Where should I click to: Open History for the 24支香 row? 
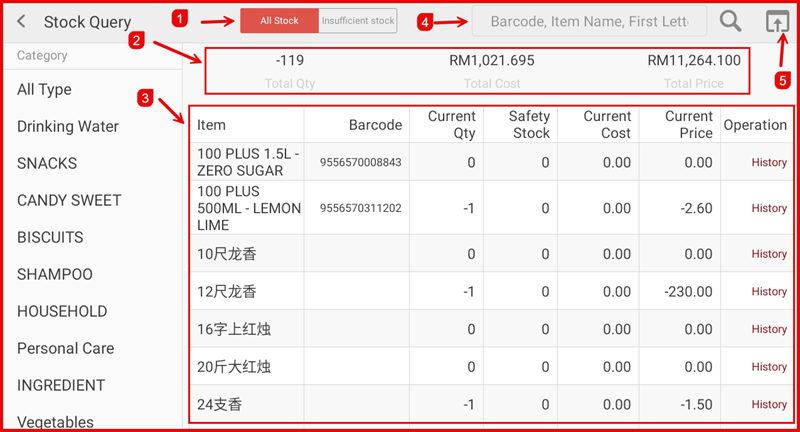[x=768, y=404]
